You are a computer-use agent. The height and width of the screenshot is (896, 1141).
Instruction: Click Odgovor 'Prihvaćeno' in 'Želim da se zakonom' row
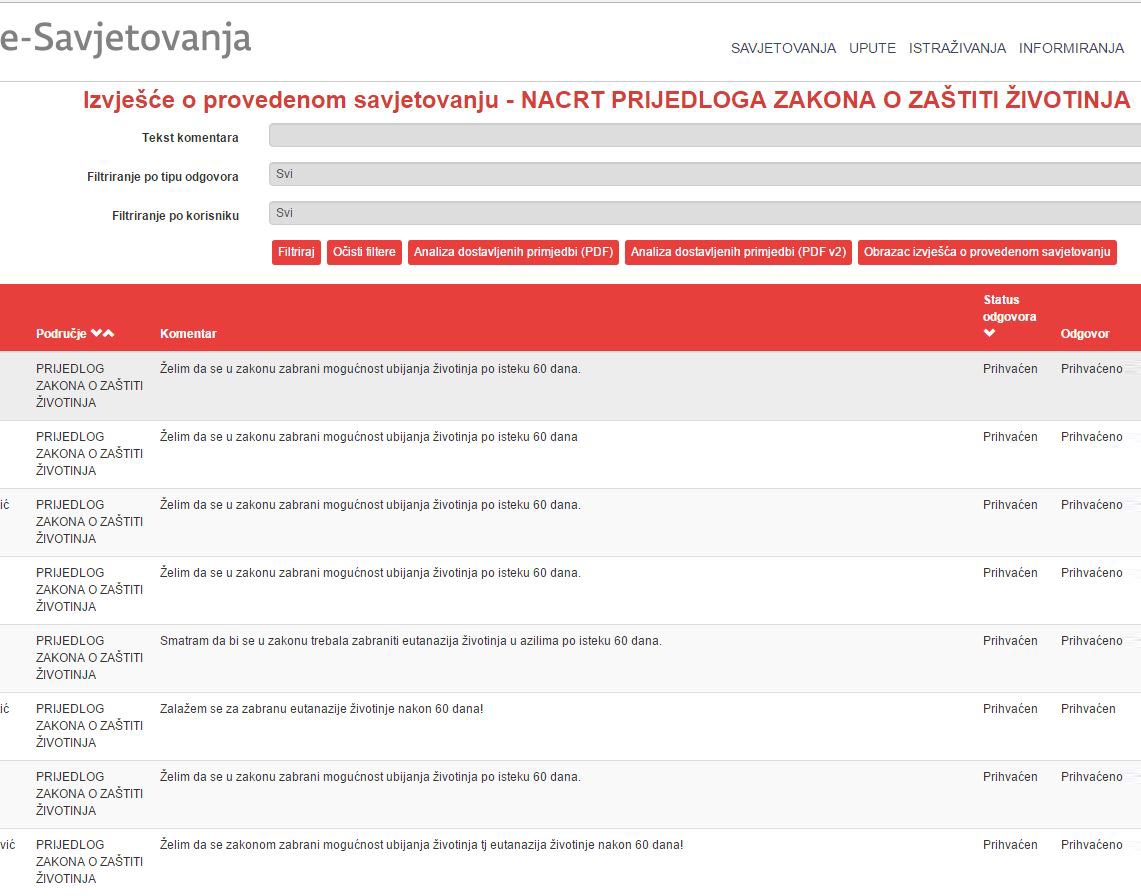coord(1092,845)
